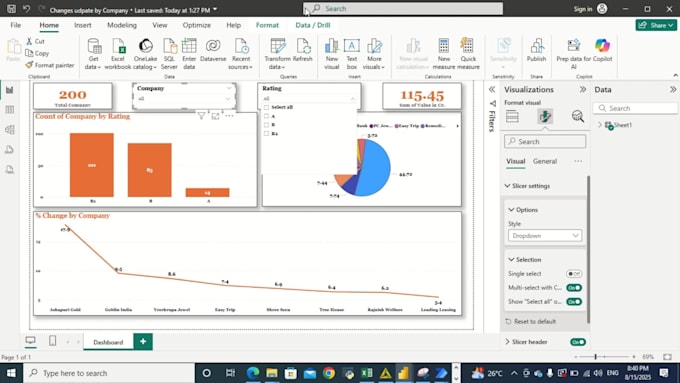Image resolution: width=680 pixels, height=383 pixels.
Task: Collapse the Selection section
Action: coord(511,259)
